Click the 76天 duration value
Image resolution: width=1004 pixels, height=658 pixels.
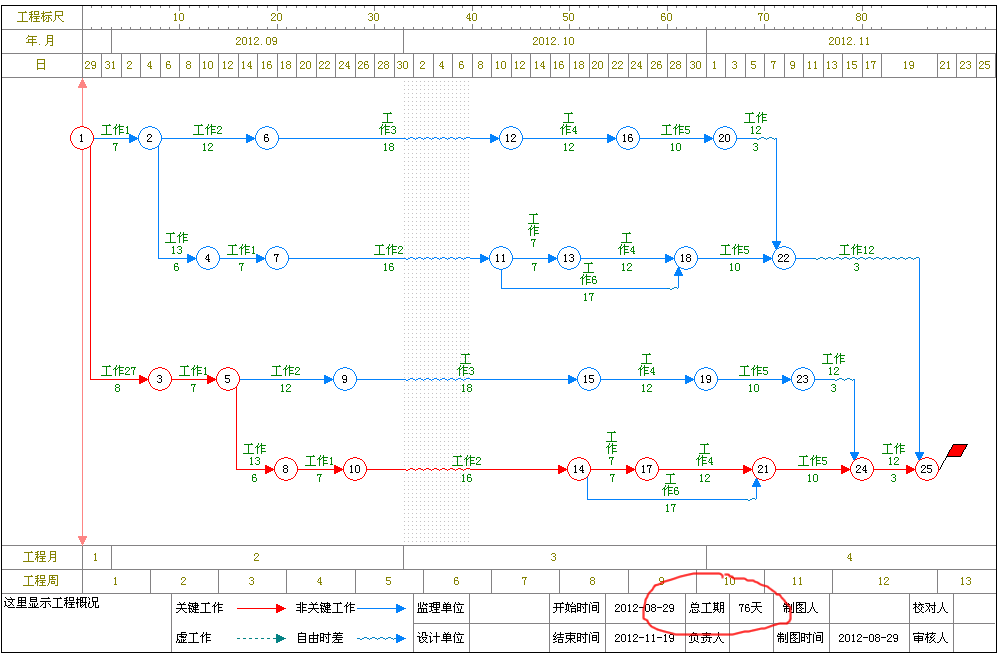coord(750,608)
